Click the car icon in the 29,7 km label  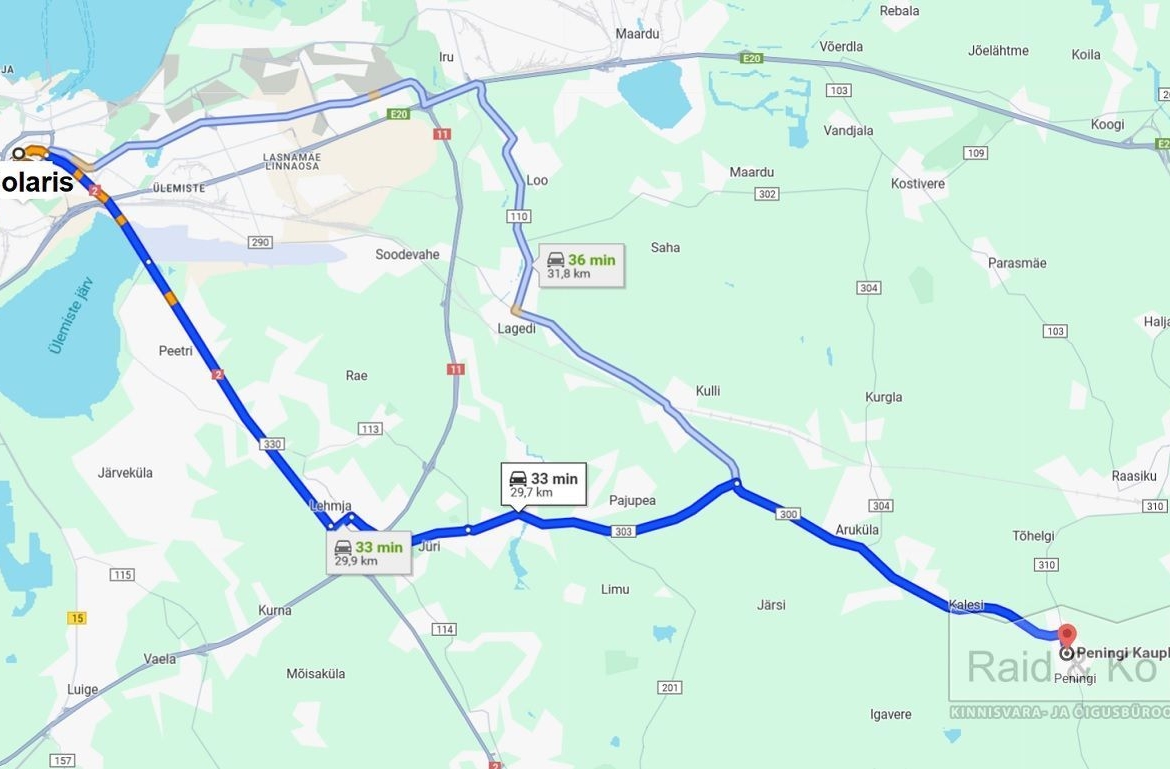pyautogui.click(x=518, y=478)
